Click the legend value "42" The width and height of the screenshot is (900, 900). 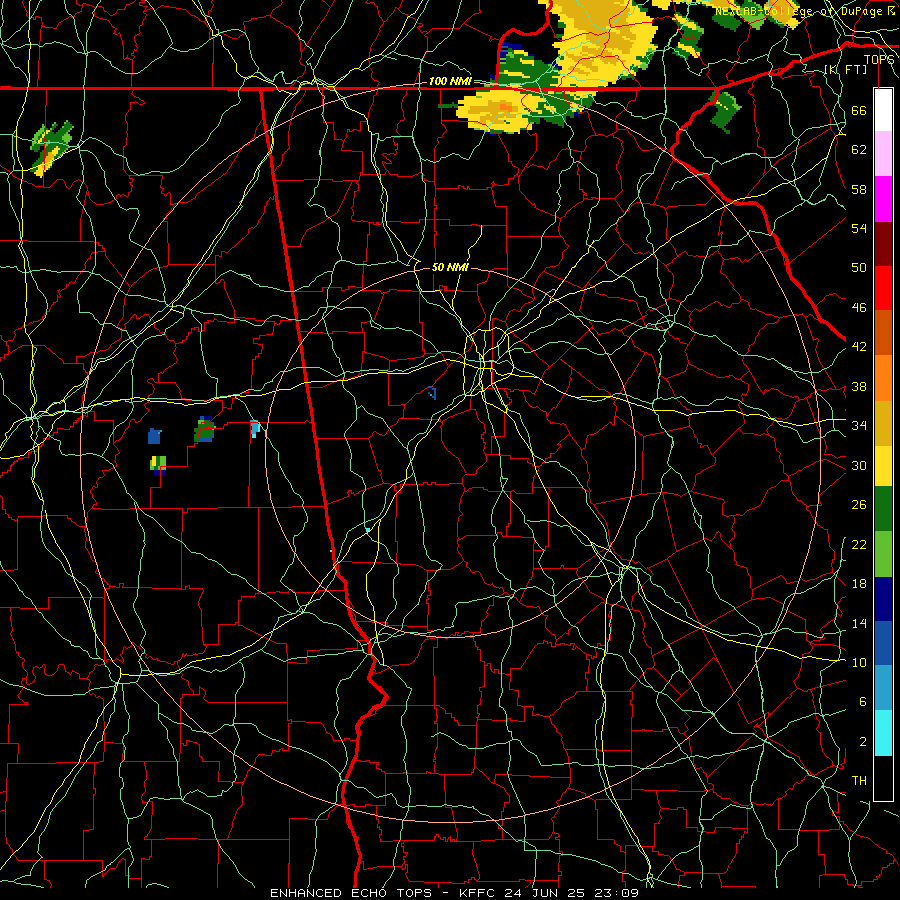(x=859, y=347)
